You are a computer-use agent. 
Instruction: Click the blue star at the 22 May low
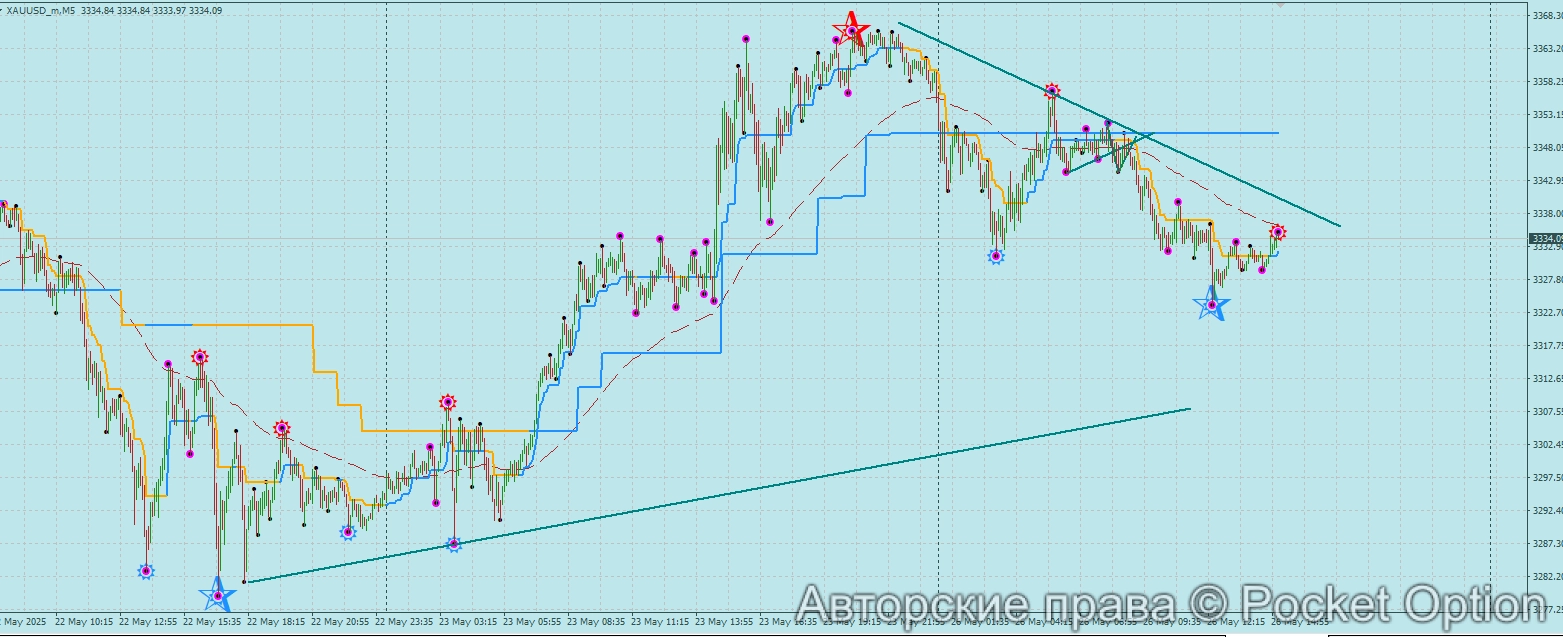[x=218, y=595]
